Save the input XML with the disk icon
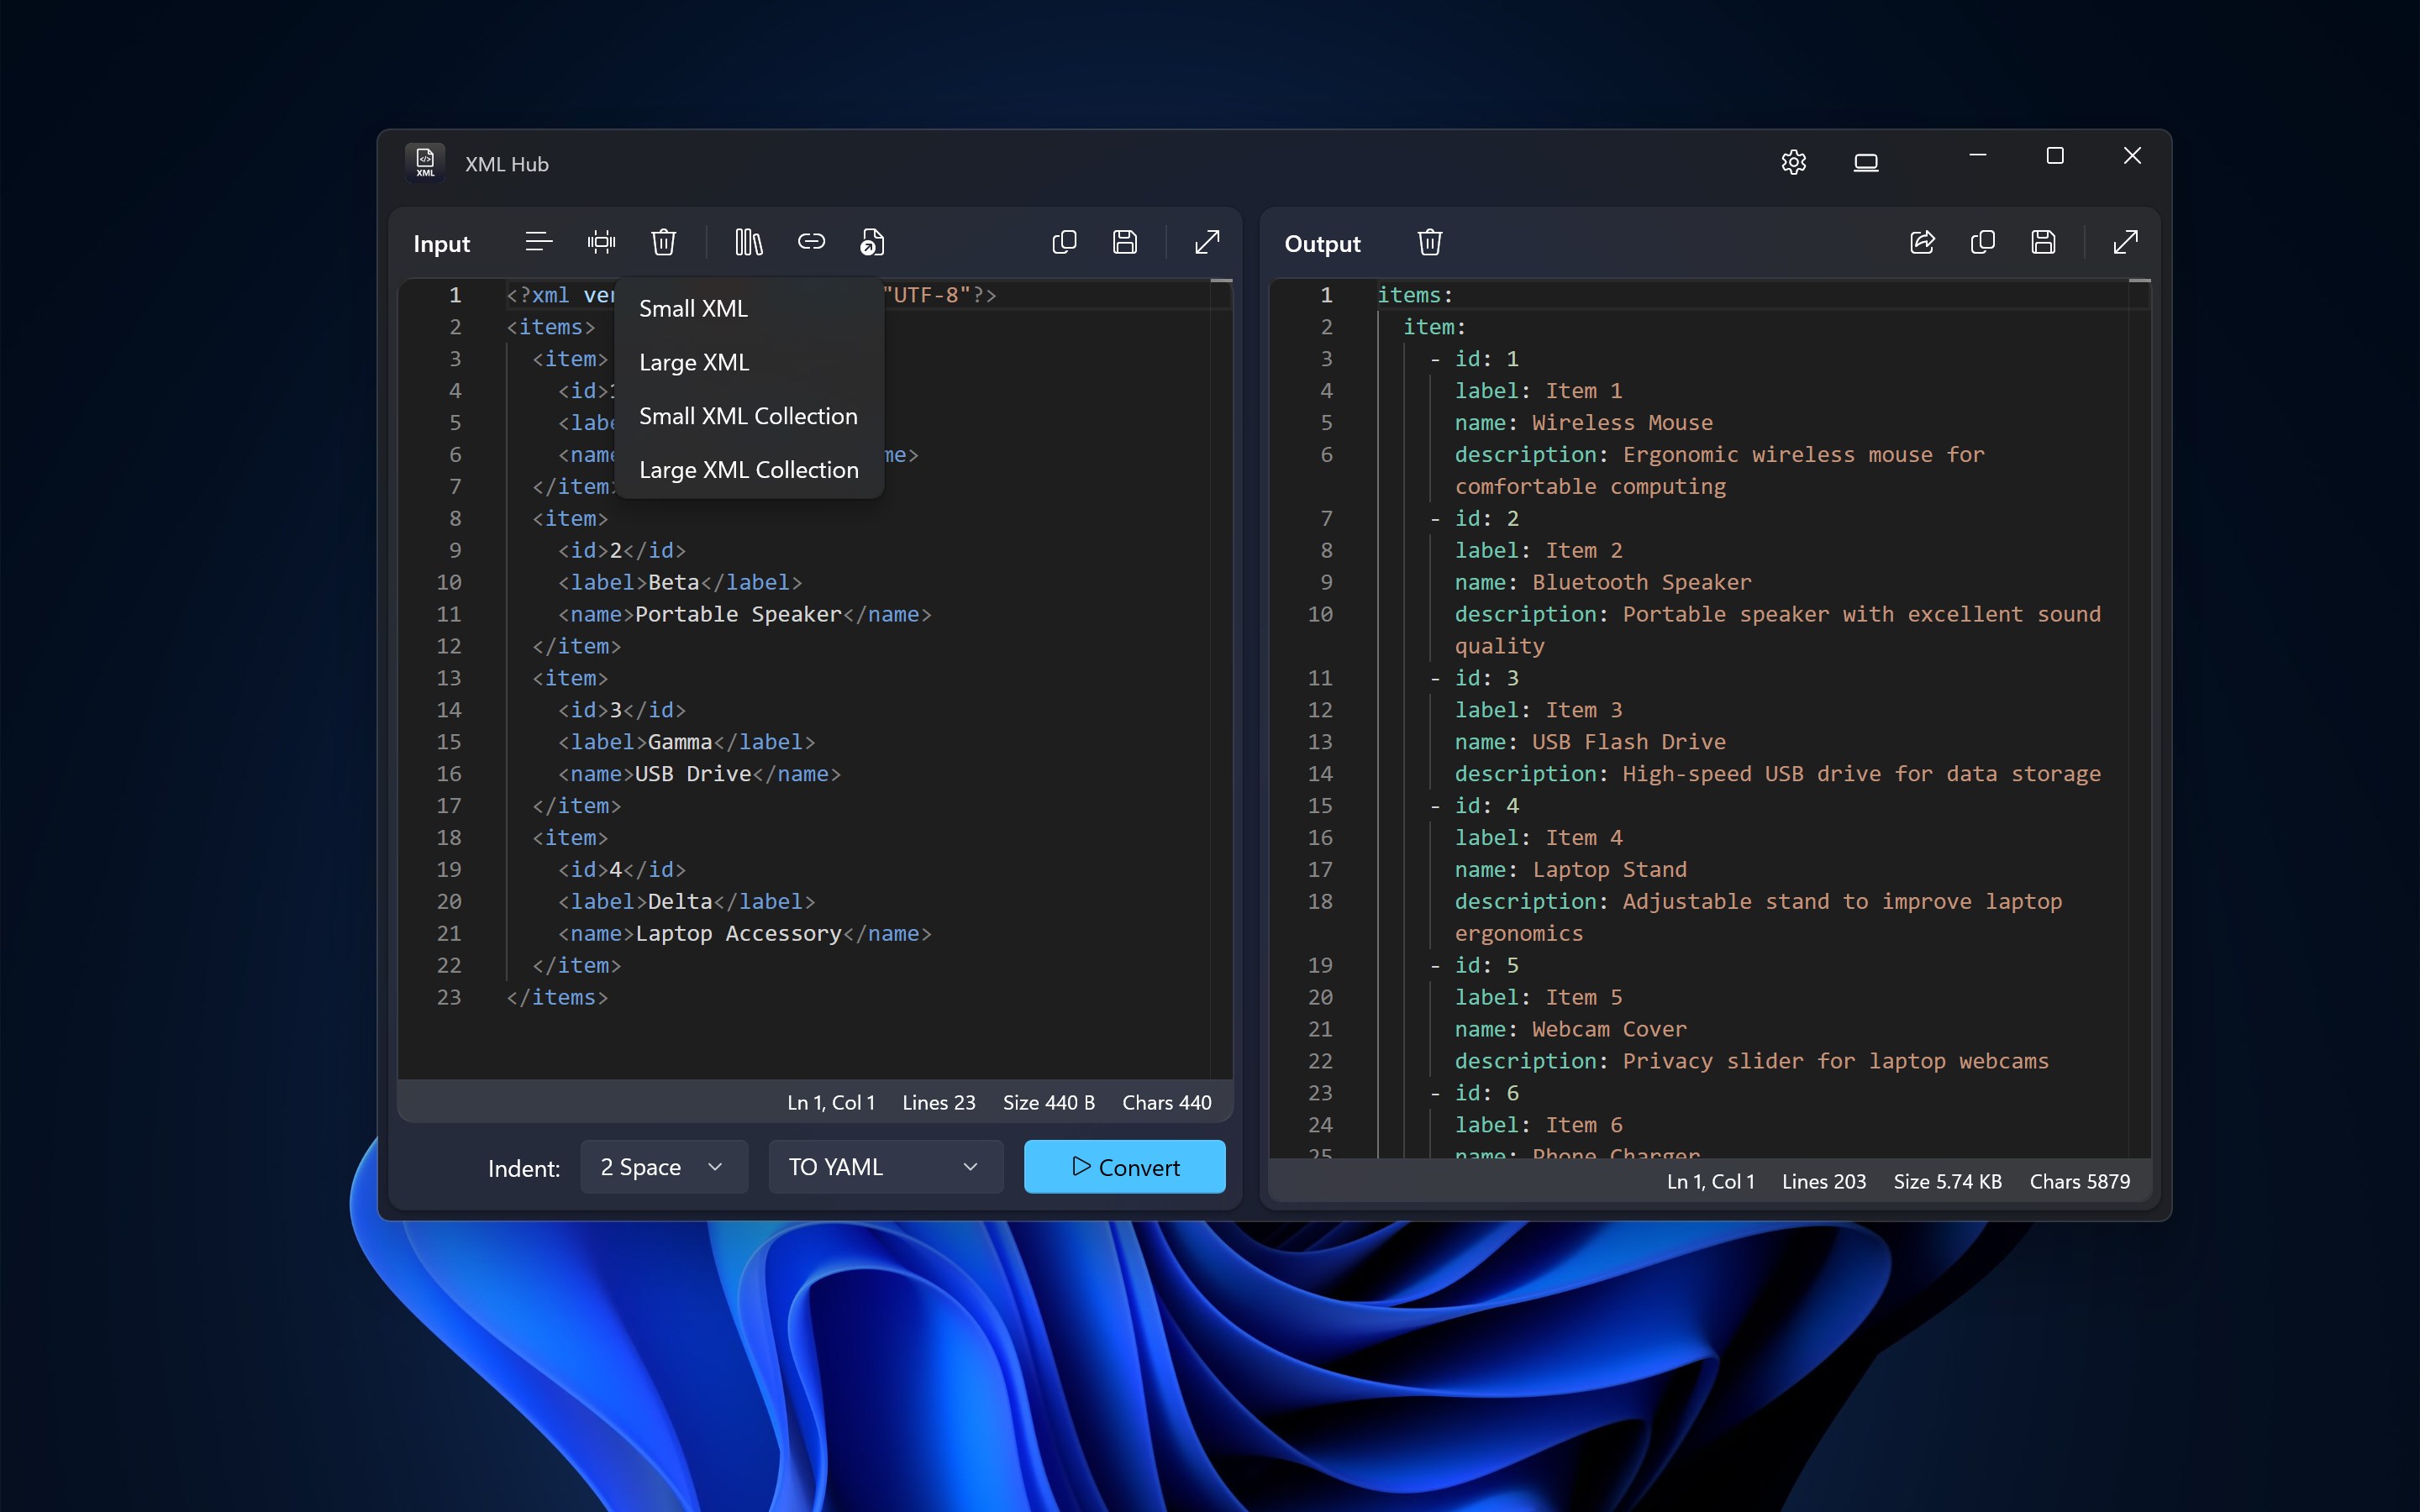This screenshot has width=2420, height=1512. 1126,242
